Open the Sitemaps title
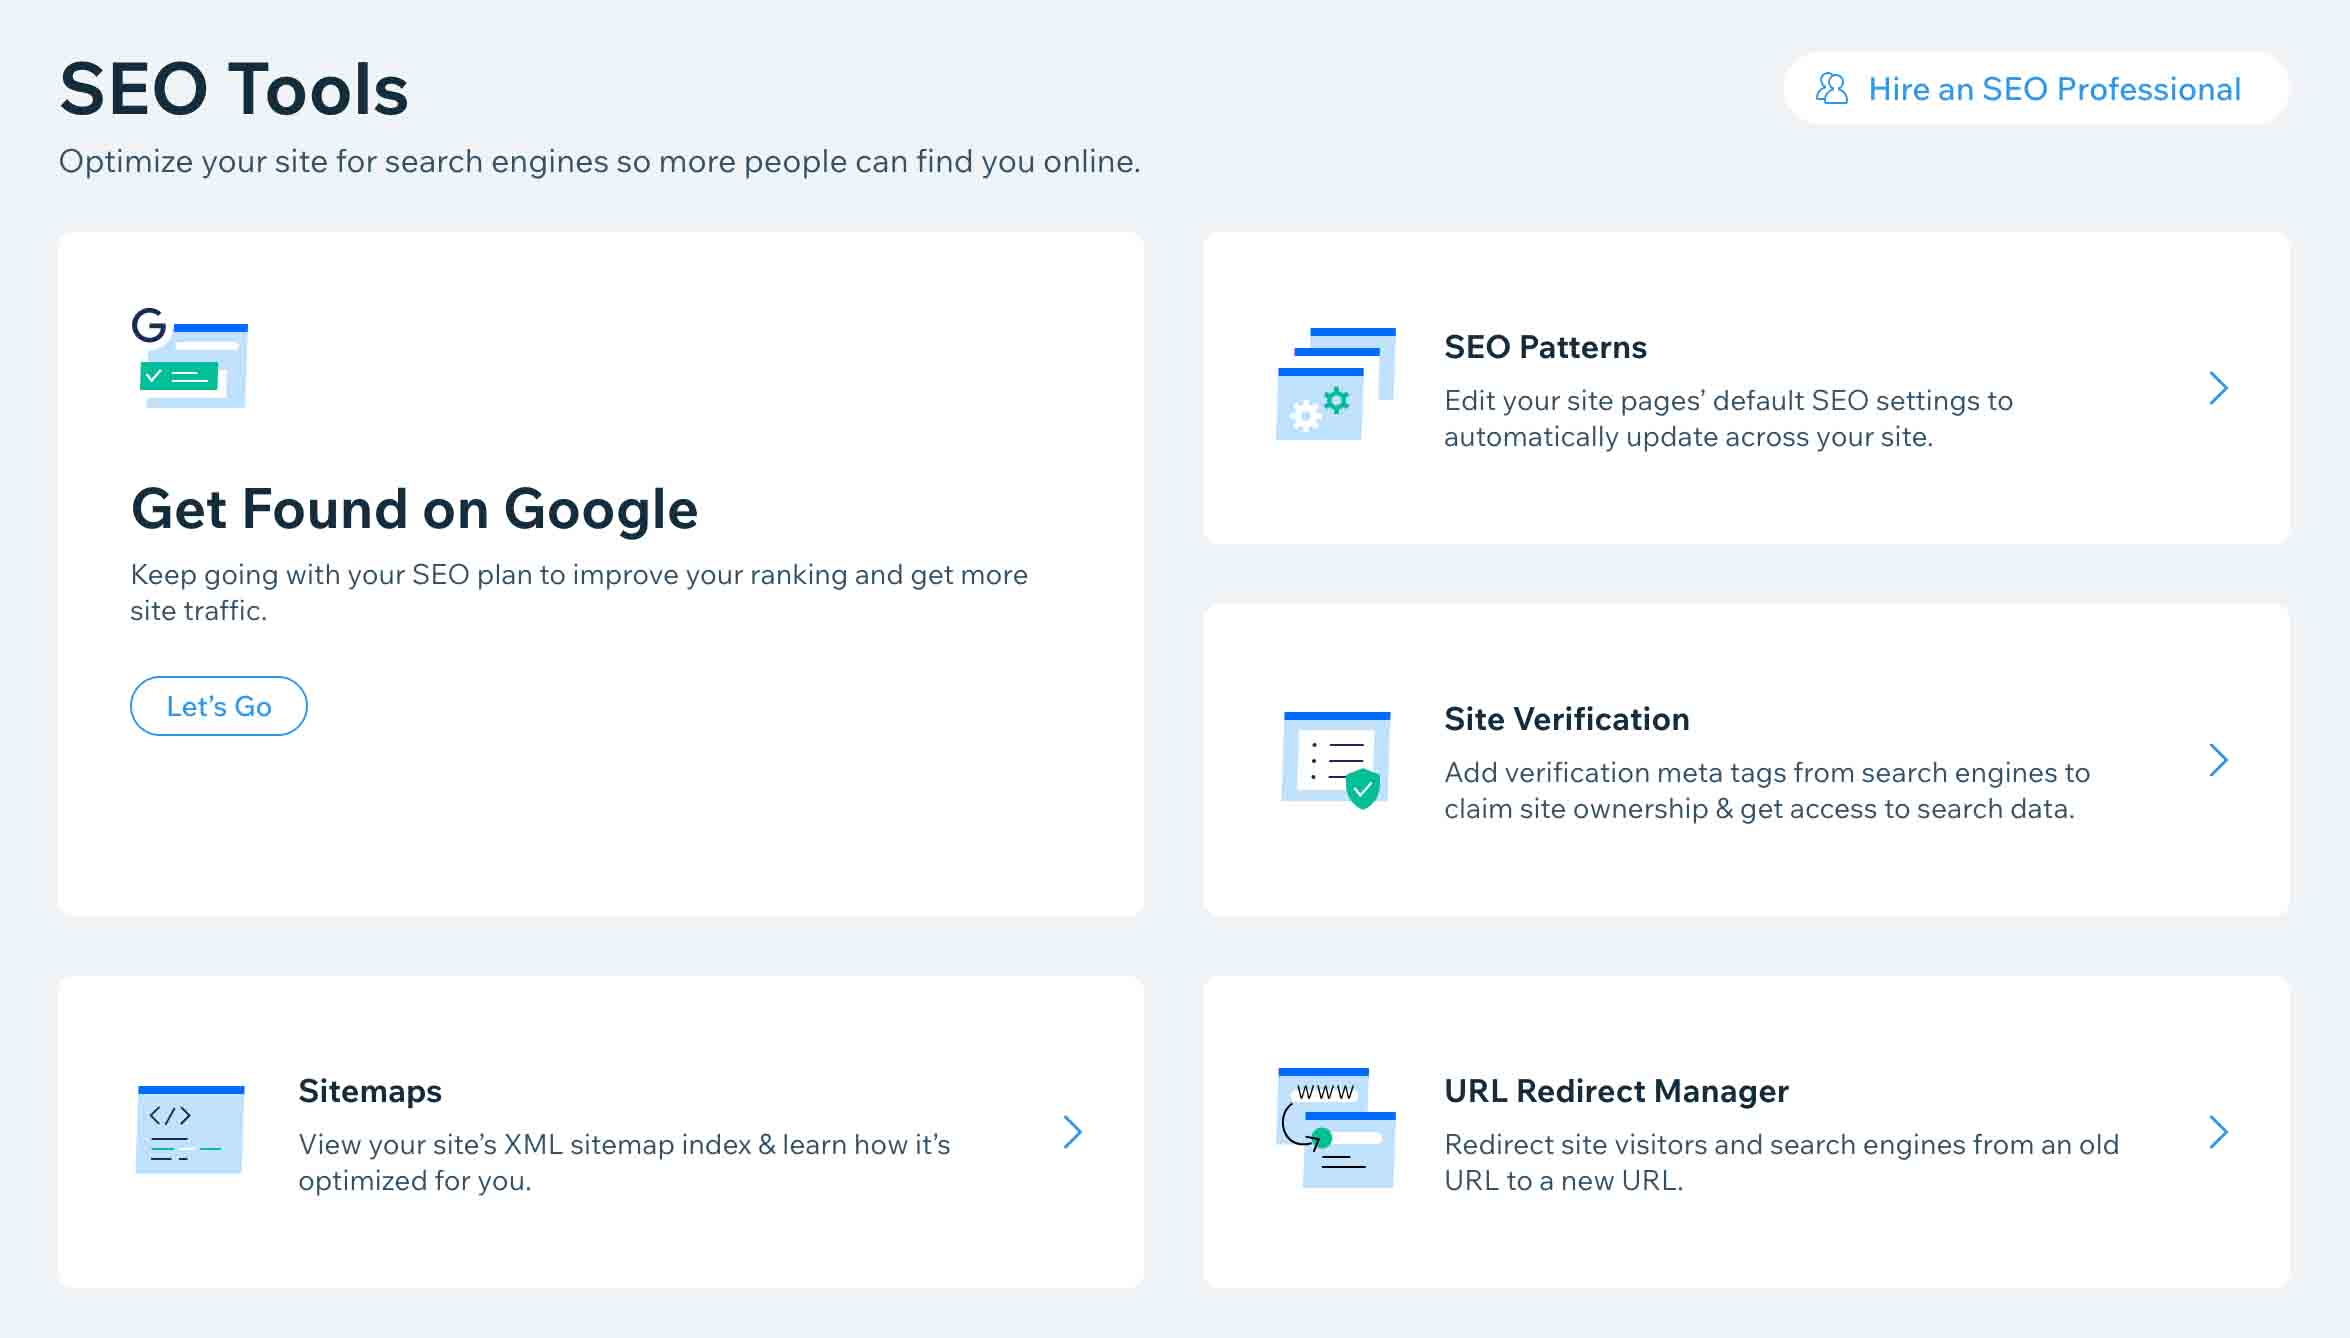The image size is (2350, 1338). [x=370, y=1091]
